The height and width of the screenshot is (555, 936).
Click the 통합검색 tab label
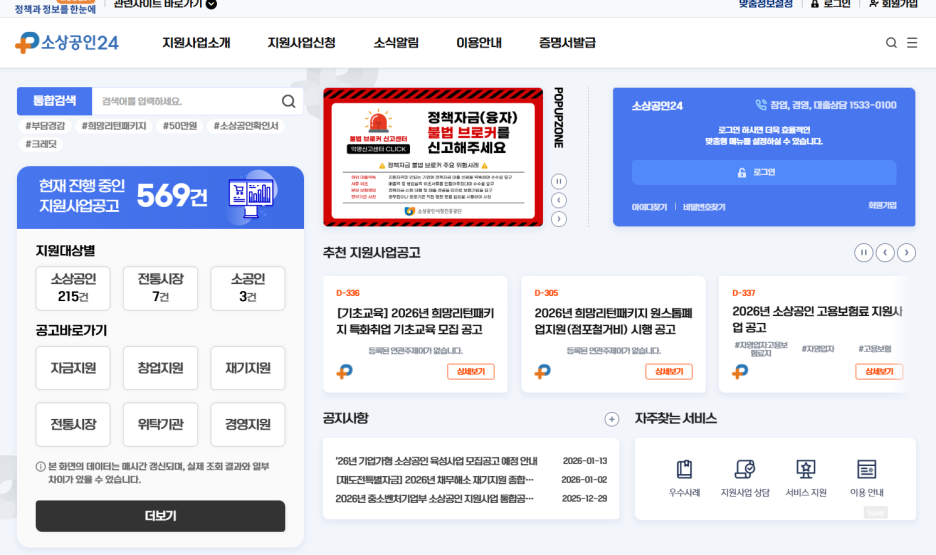coord(54,101)
